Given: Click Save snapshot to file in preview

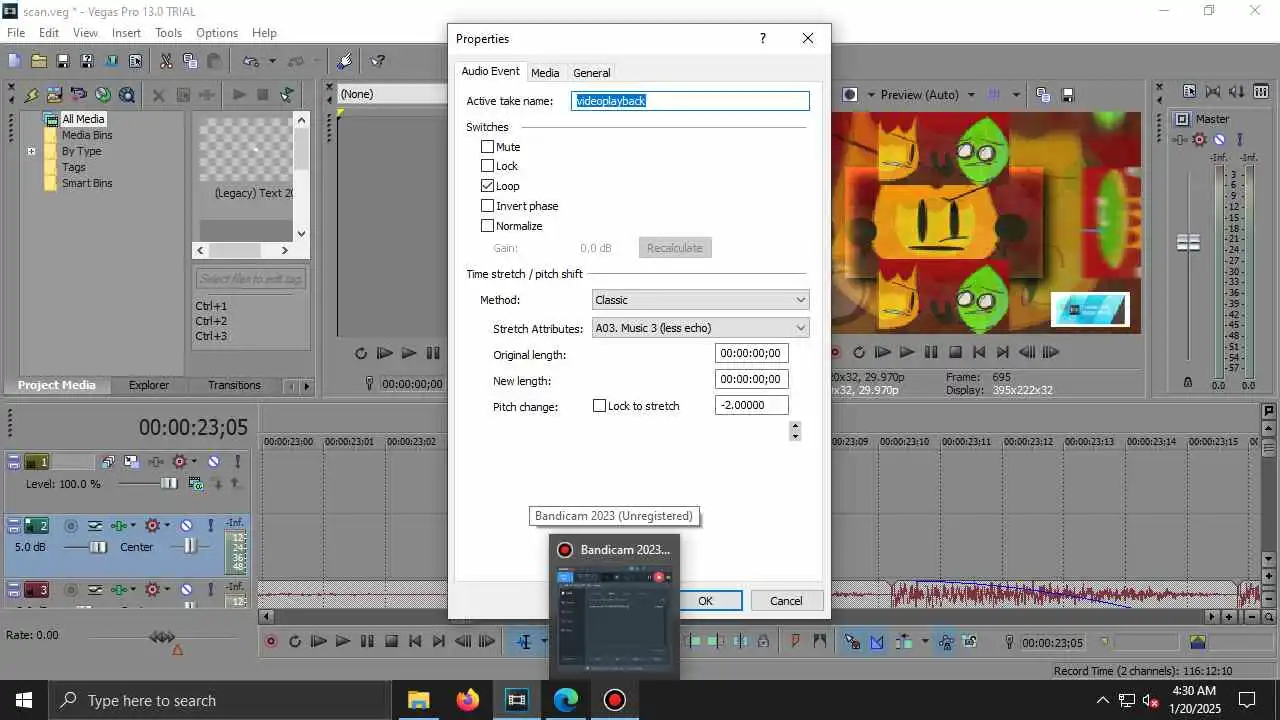Looking at the screenshot, I should point(1067,95).
